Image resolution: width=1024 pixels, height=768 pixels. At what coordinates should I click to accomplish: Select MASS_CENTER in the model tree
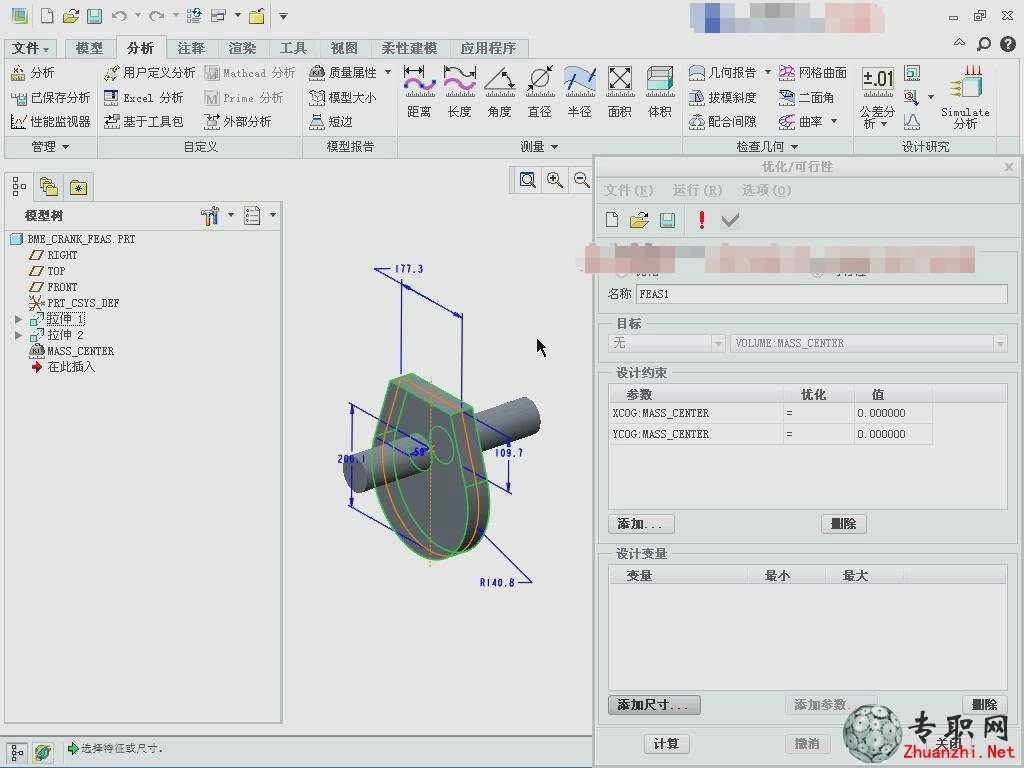(80, 351)
